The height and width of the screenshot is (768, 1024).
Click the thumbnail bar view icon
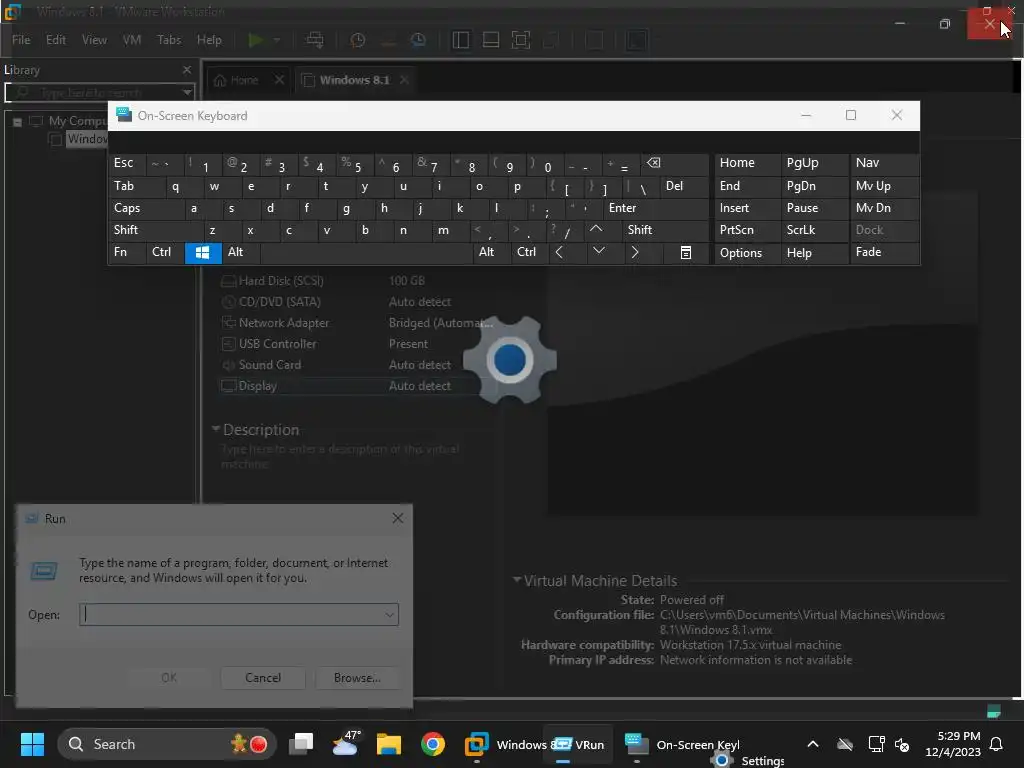pos(490,40)
